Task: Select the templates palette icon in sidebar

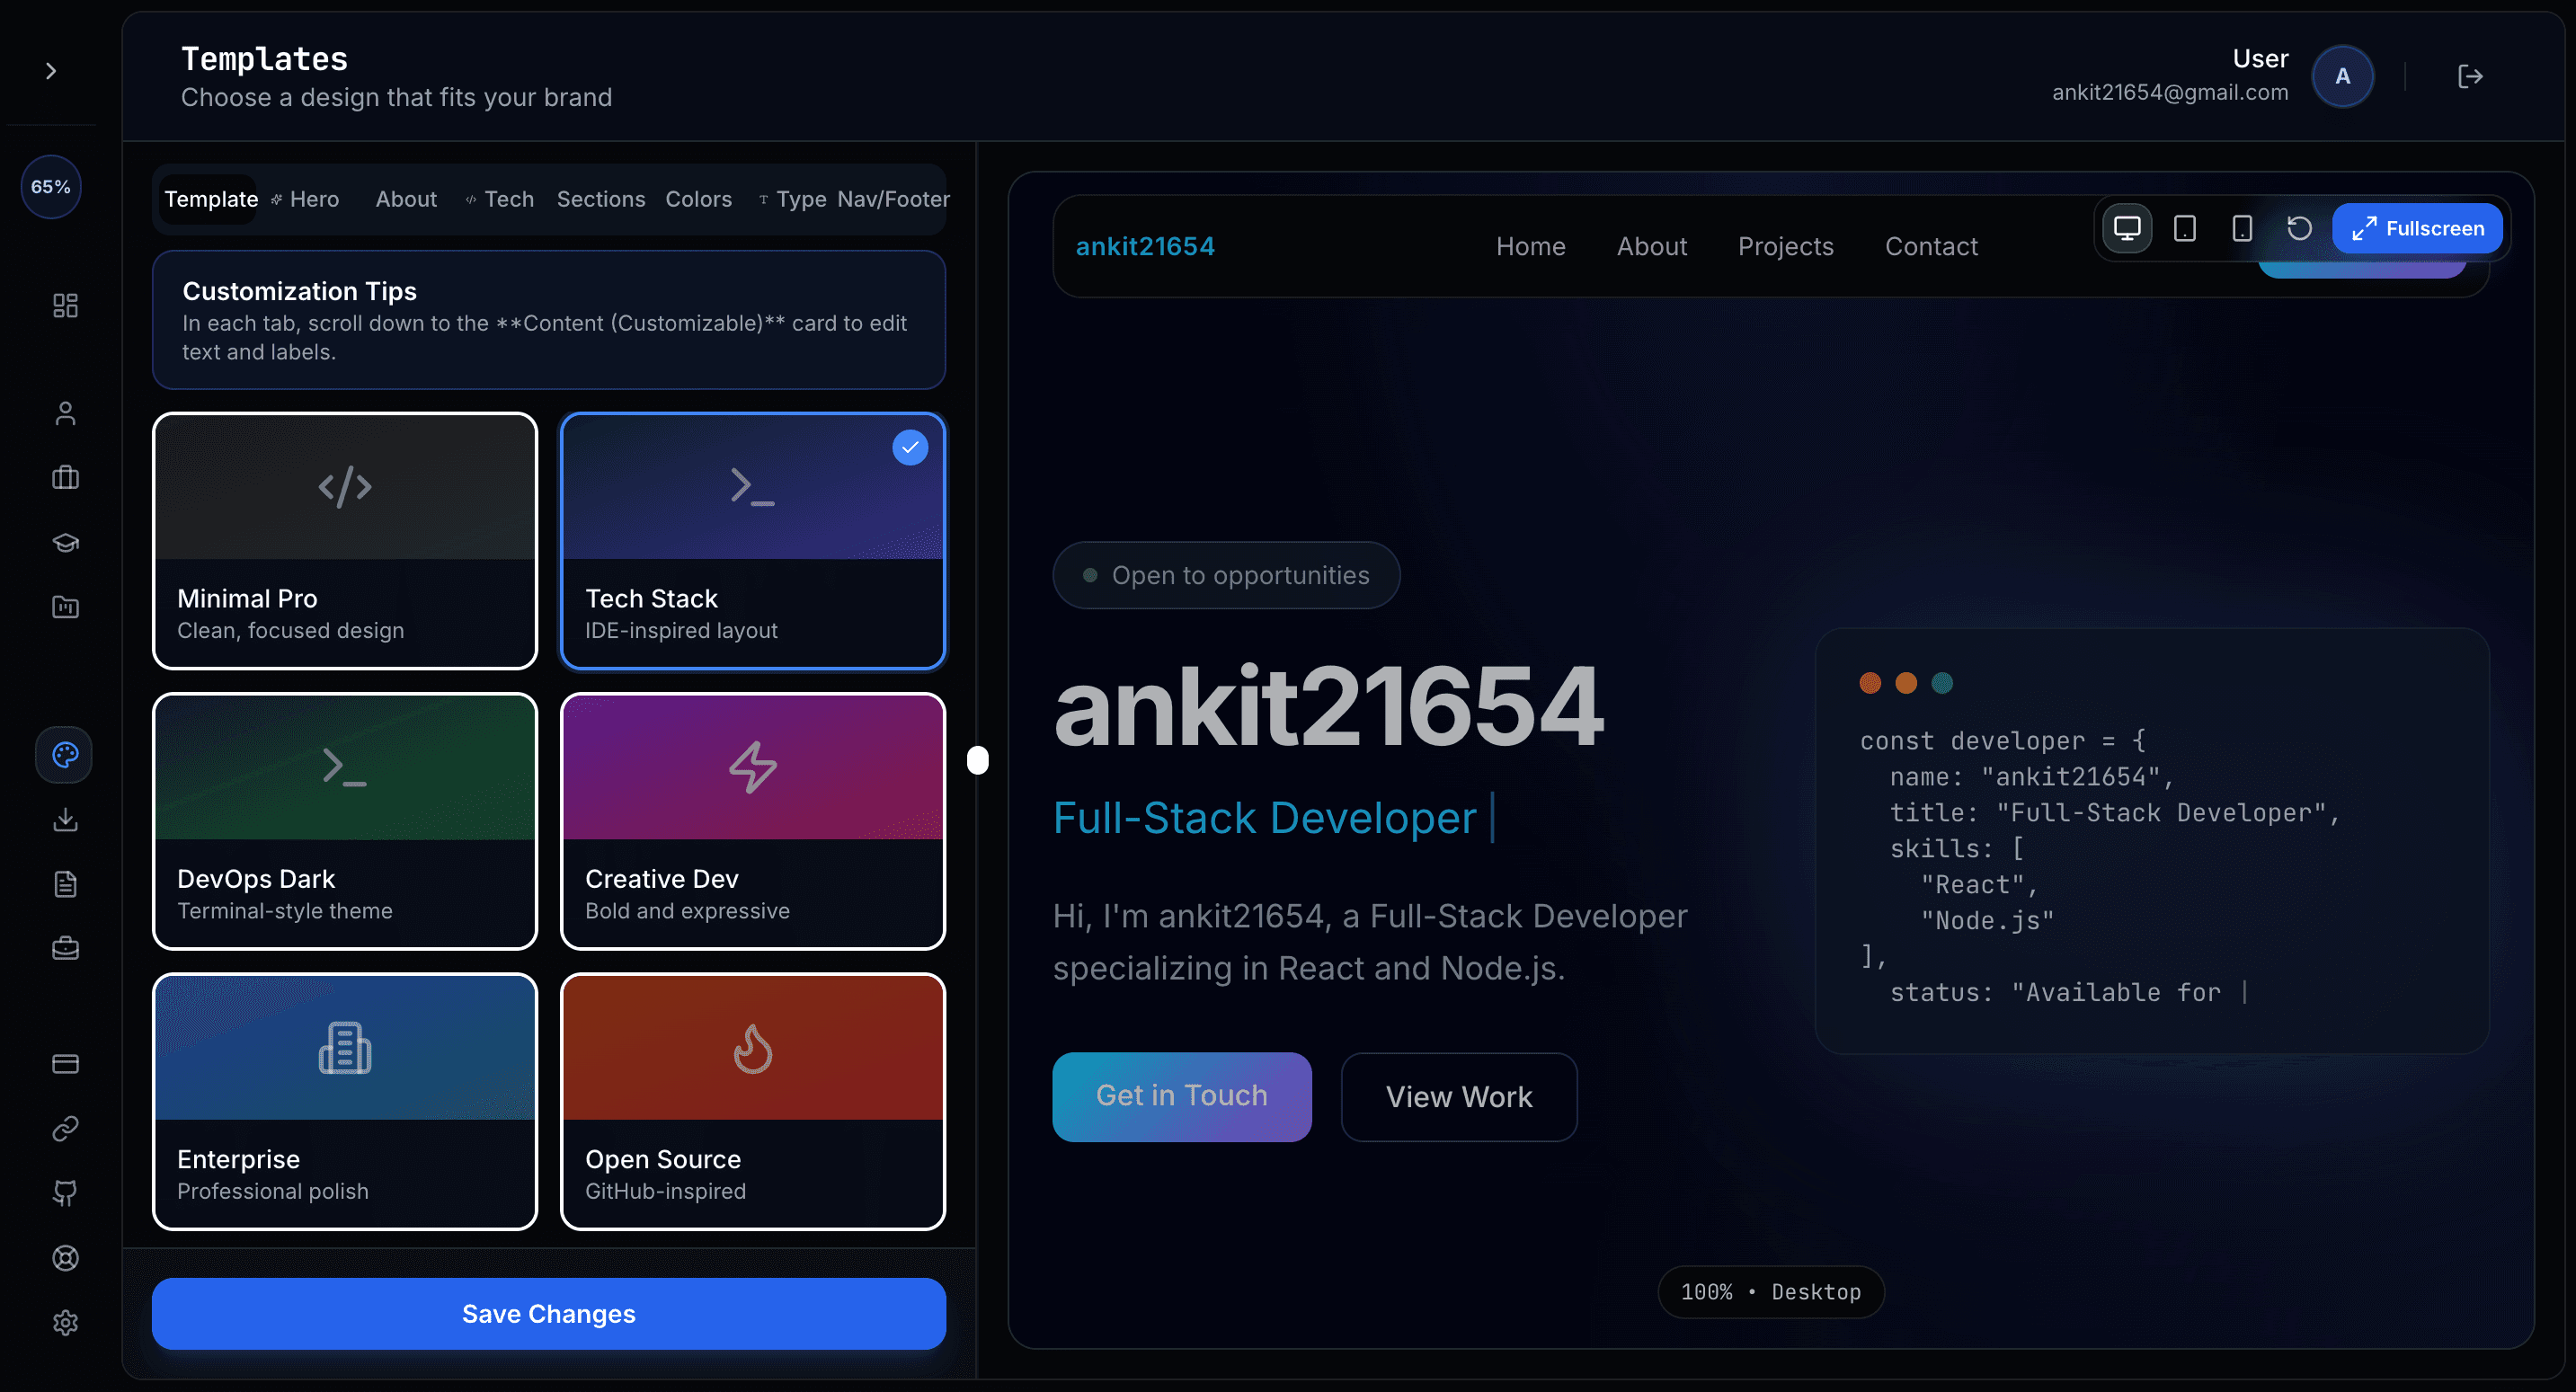Action: click(x=65, y=754)
